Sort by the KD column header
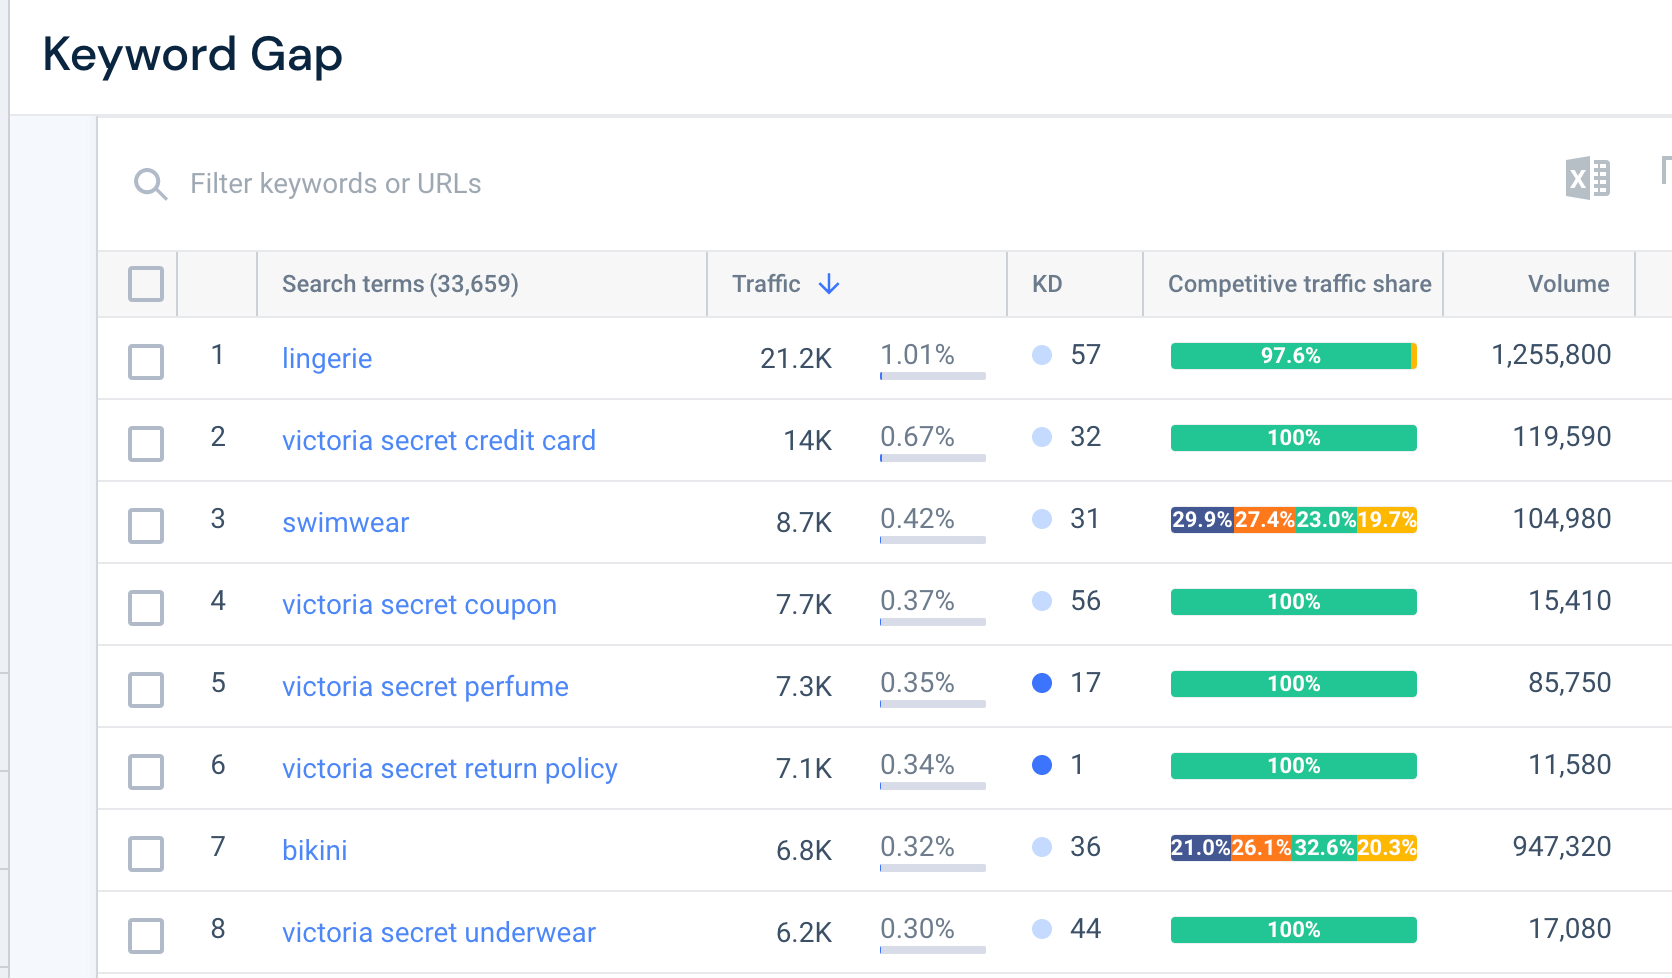 tap(1047, 284)
